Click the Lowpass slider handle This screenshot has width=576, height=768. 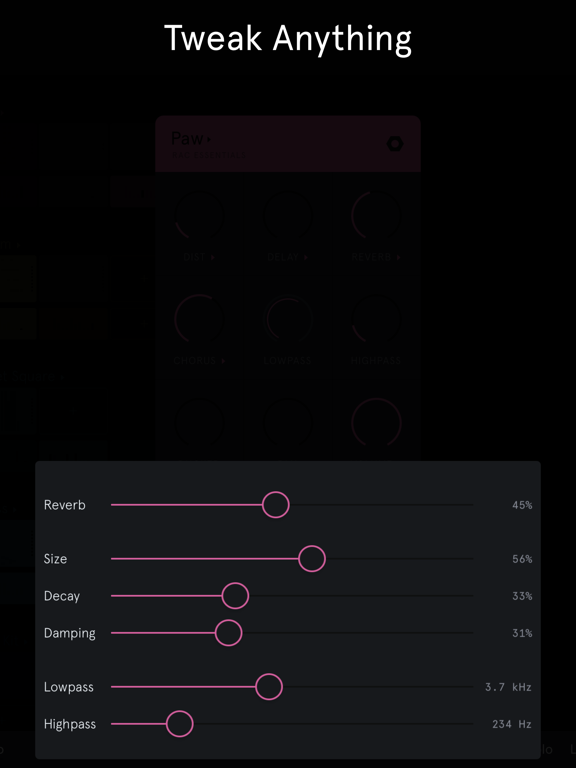pyautogui.click(x=269, y=687)
